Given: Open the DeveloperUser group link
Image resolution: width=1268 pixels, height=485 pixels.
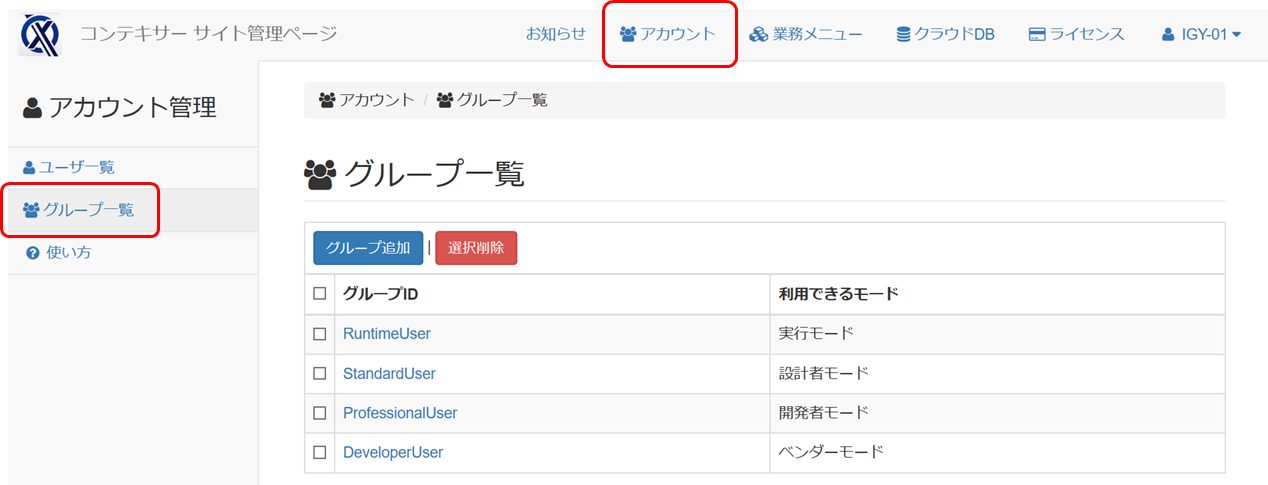Looking at the screenshot, I should pyautogui.click(x=393, y=452).
